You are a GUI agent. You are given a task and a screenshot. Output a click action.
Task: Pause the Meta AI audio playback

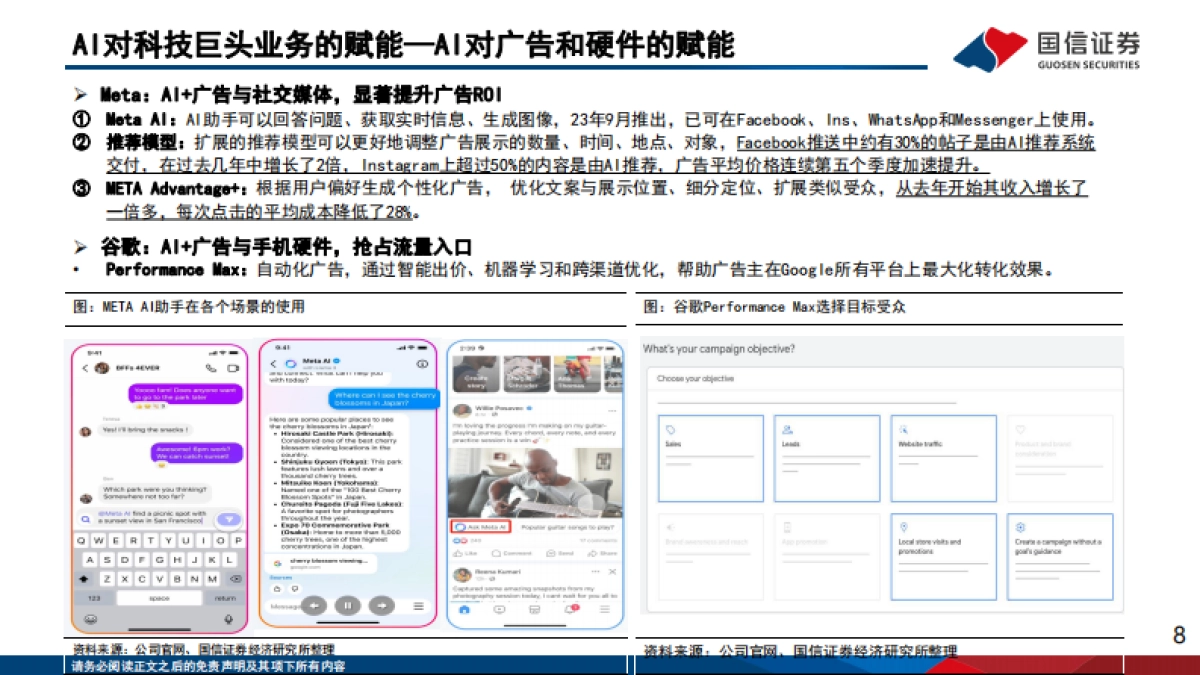(x=350, y=605)
